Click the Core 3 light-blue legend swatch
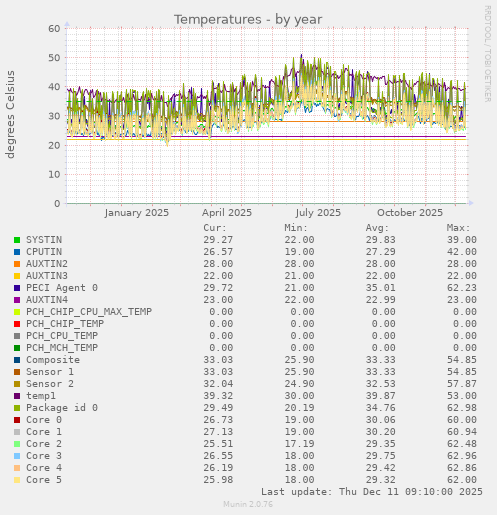The height and width of the screenshot is (515, 497). 17,456
